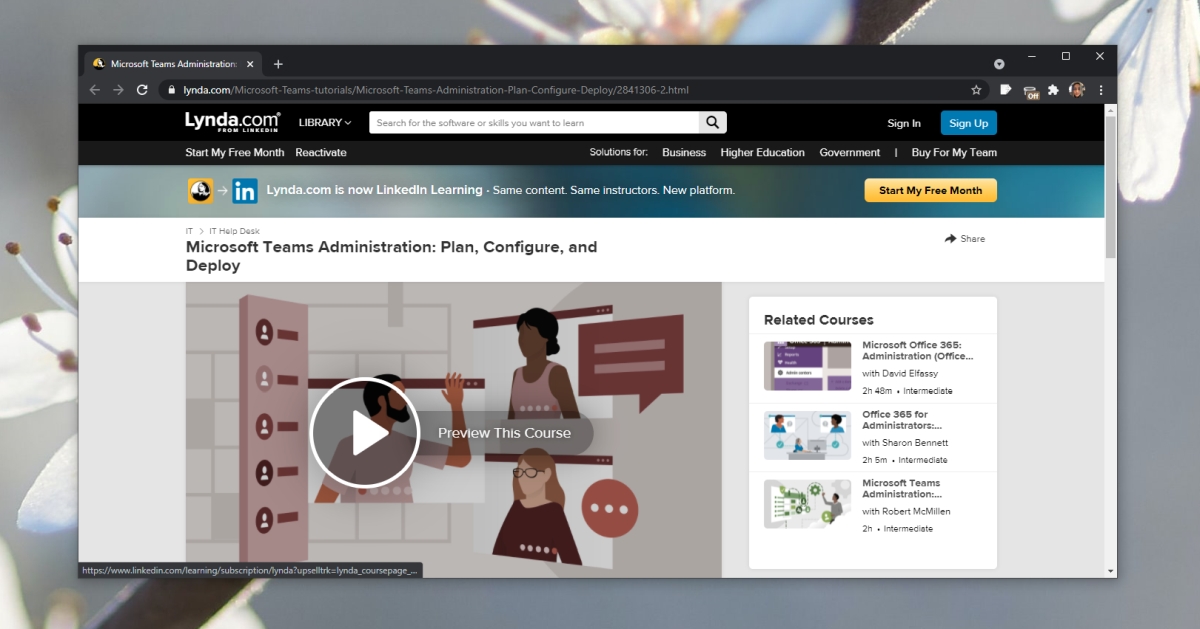Open the related Microsoft Teams Administration course title
The height and width of the screenshot is (629, 1200).
(x=902, y=488)
